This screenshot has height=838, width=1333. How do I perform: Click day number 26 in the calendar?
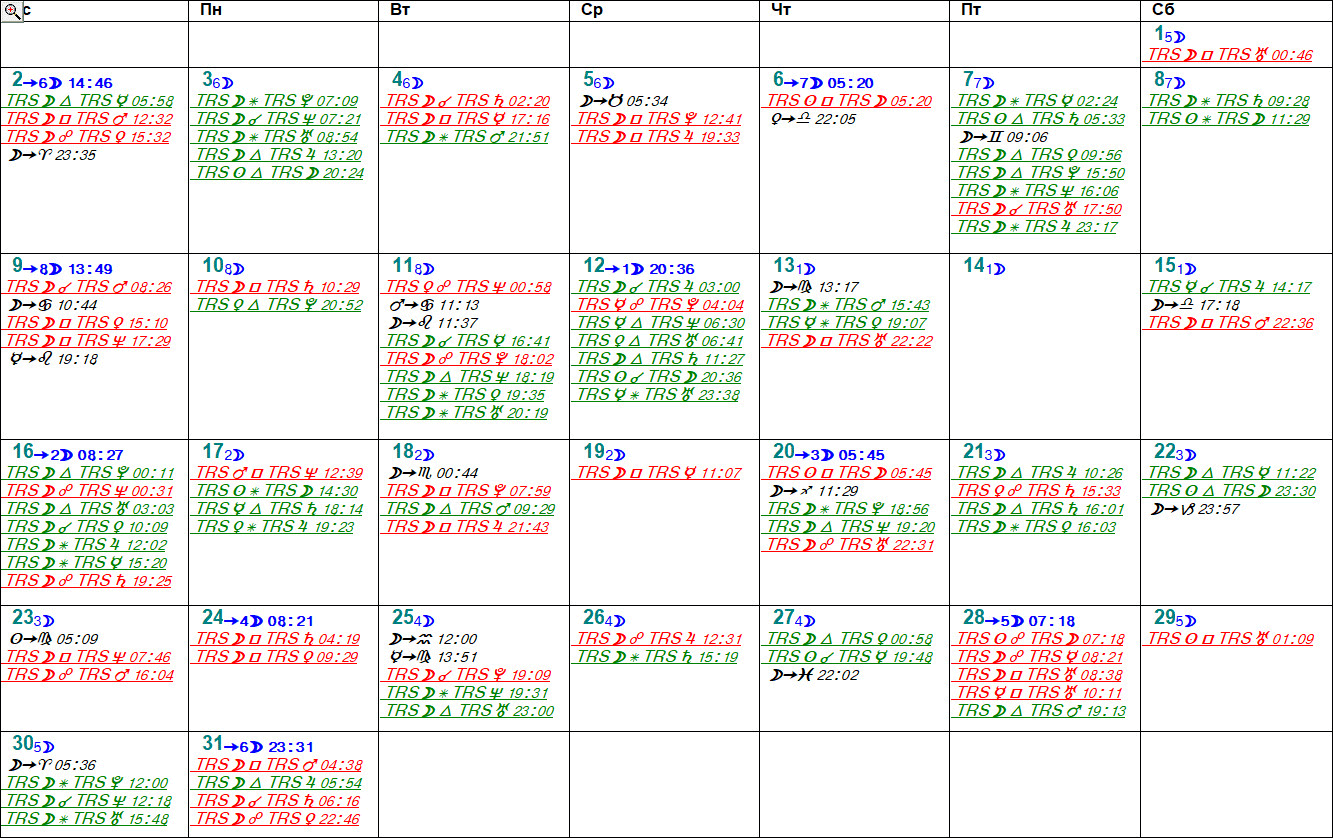click(x=593, y=618)
